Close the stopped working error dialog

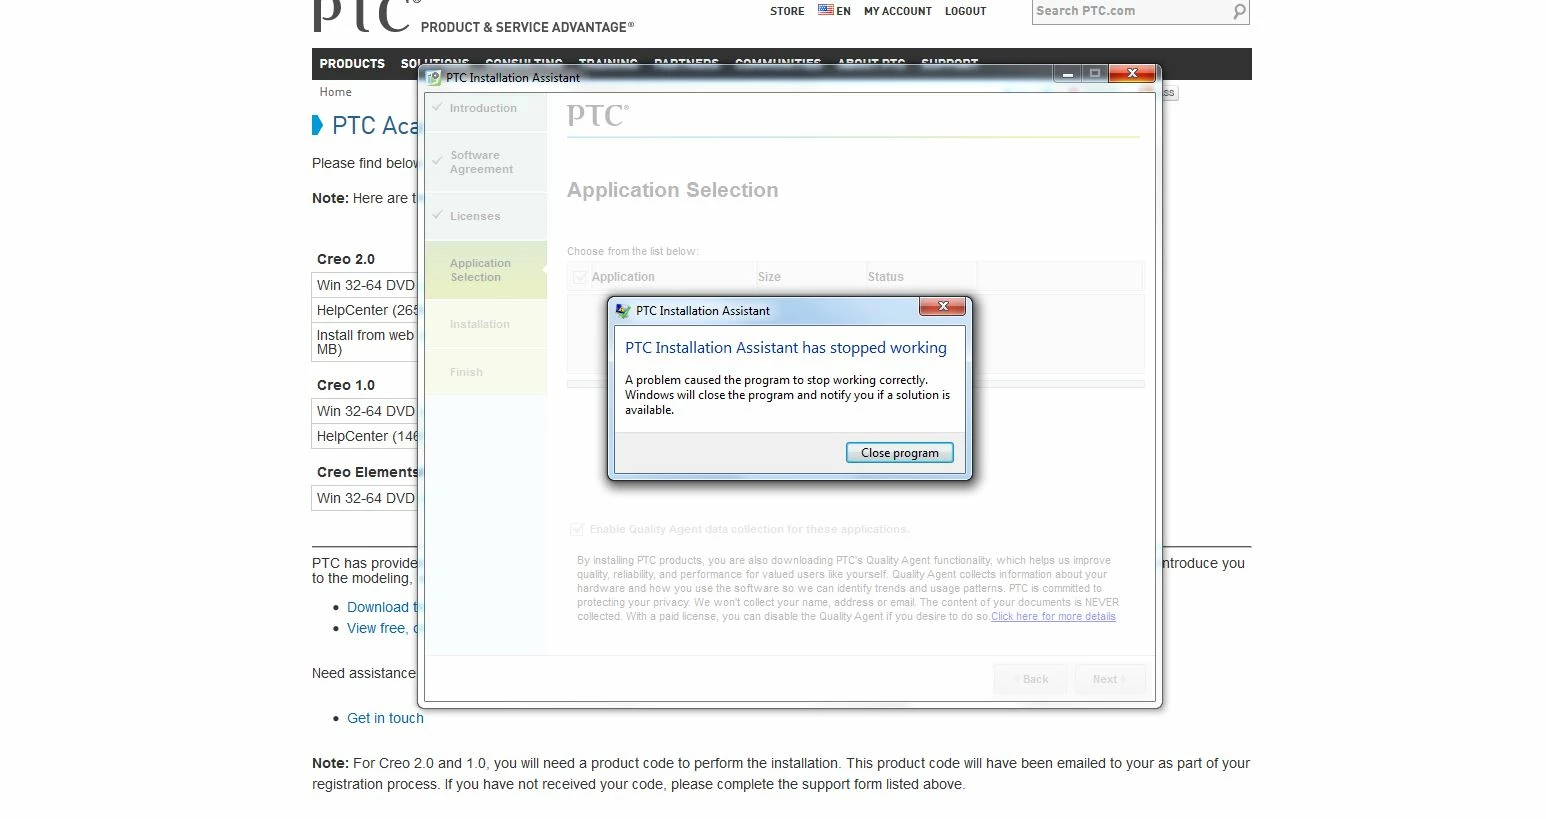pos(942,307)
